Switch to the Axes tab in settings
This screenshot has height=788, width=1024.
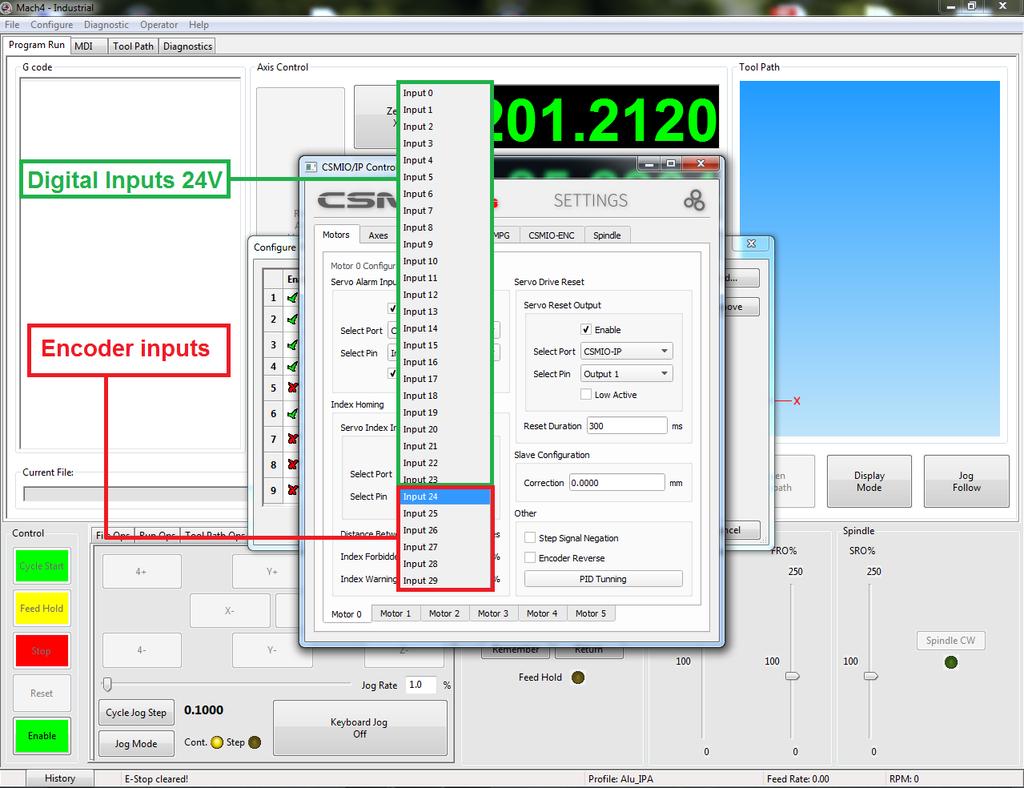pyautogui.click(x=378, y=236)
